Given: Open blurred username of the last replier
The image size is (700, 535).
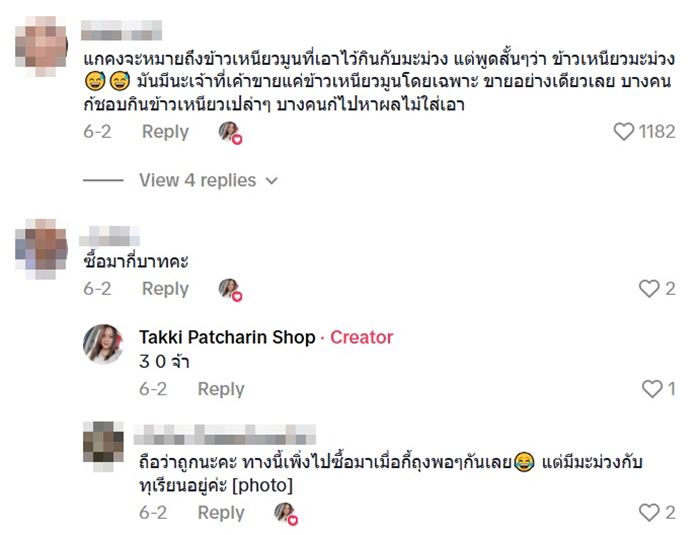Looking at the screenshot, I should click(x=225, y=434).
